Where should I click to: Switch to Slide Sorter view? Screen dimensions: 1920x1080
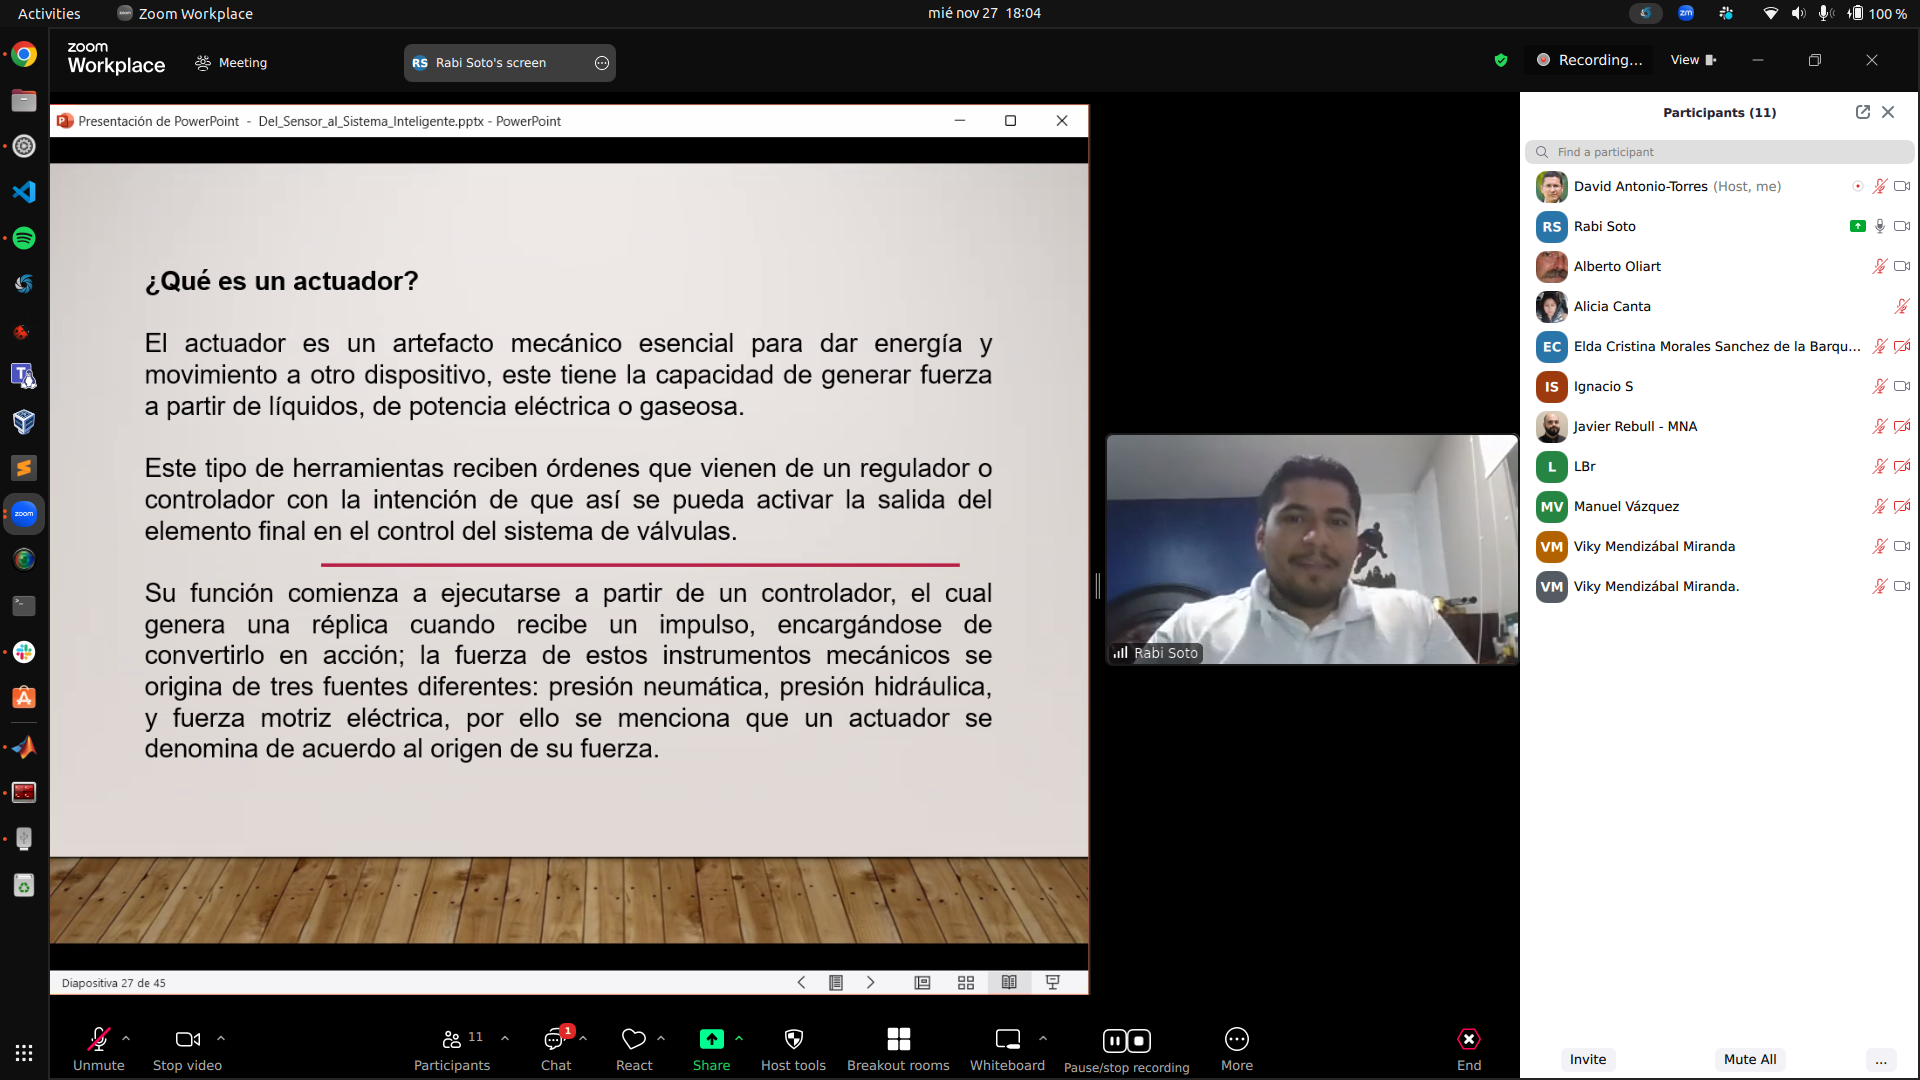[966, 983]
